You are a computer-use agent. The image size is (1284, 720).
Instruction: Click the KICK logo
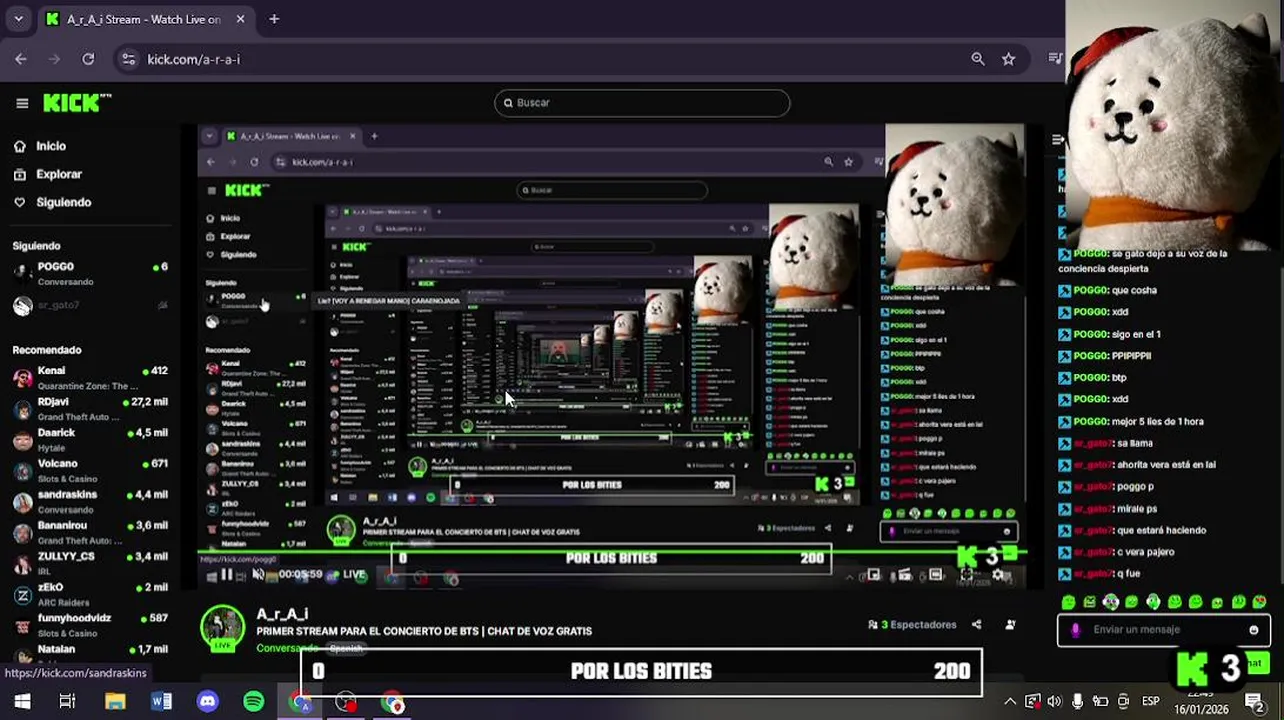click(x=77, y=103)
